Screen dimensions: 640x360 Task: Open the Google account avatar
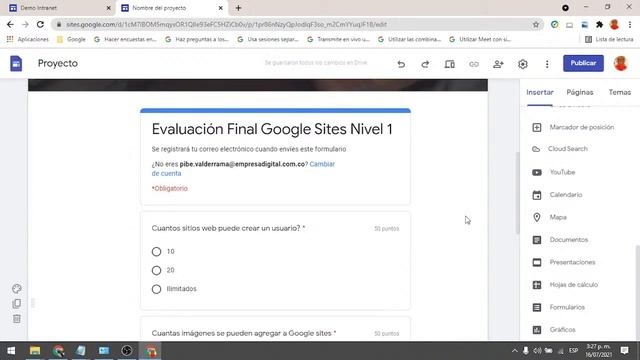point(620,63)
